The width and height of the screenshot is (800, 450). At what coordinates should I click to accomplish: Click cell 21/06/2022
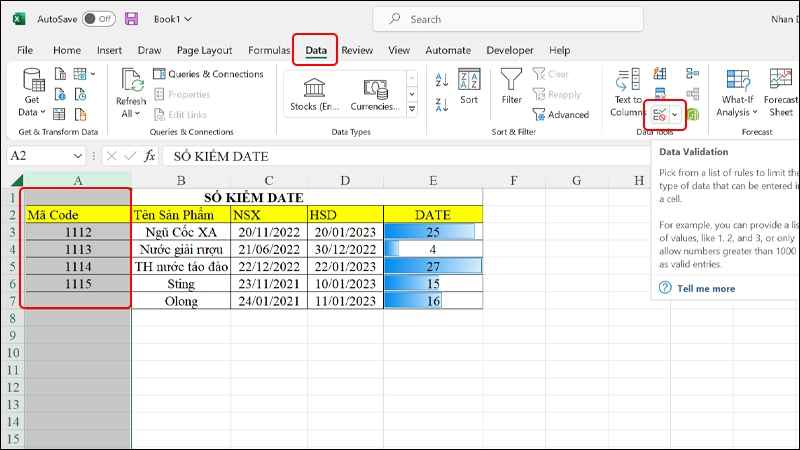[269, 249]
